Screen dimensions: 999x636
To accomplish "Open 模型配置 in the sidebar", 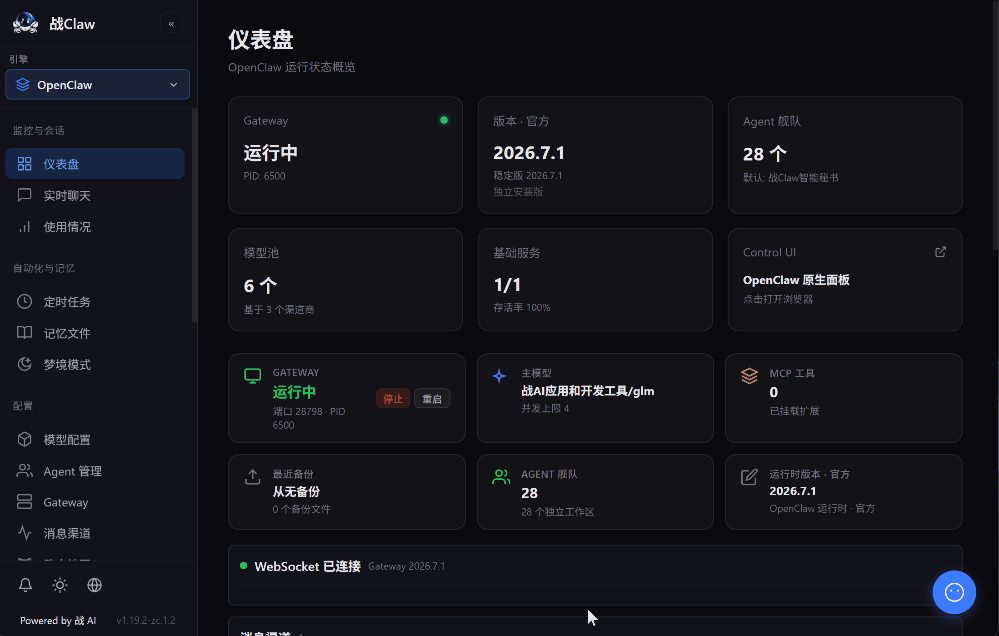I will point(95,439).
